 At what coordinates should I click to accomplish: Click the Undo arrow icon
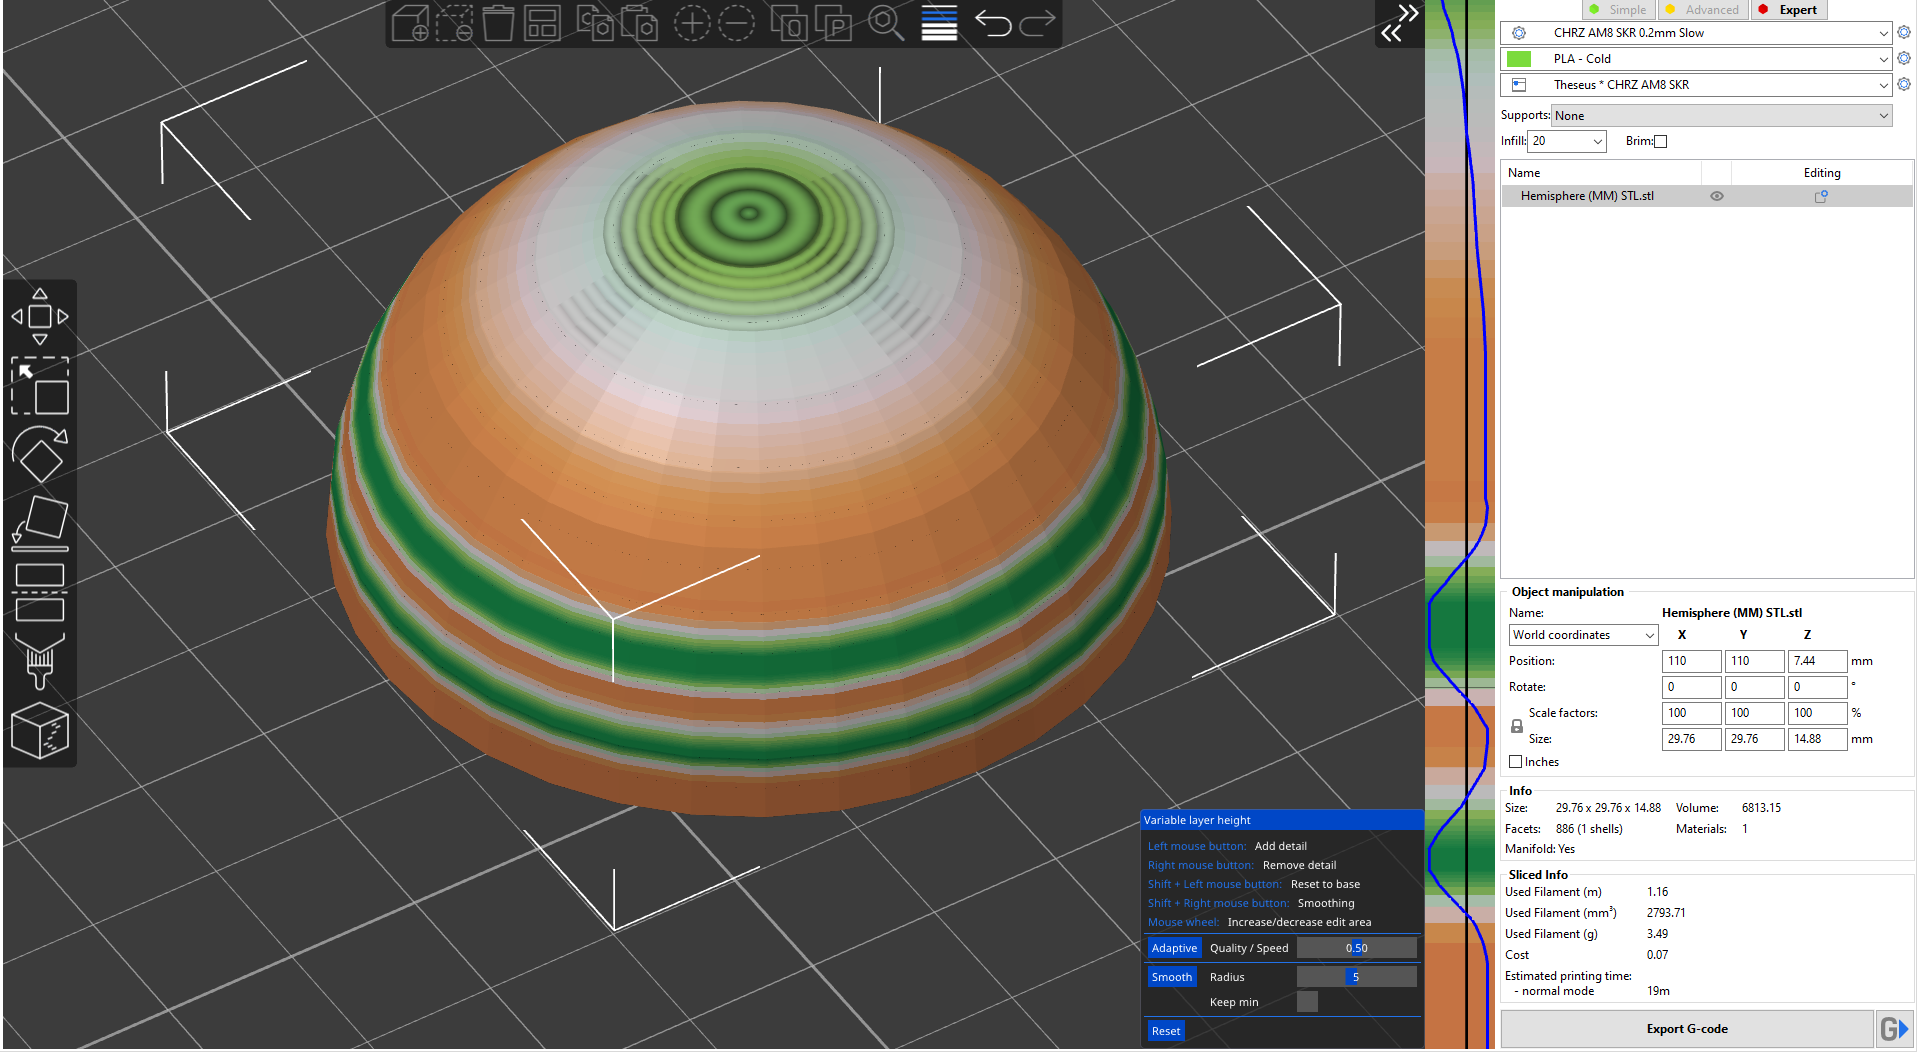(x=993, y=23)
